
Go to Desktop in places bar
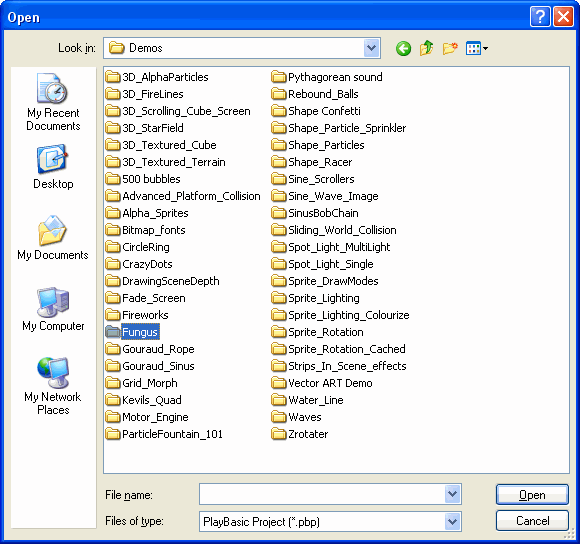(x=53, y=167)
